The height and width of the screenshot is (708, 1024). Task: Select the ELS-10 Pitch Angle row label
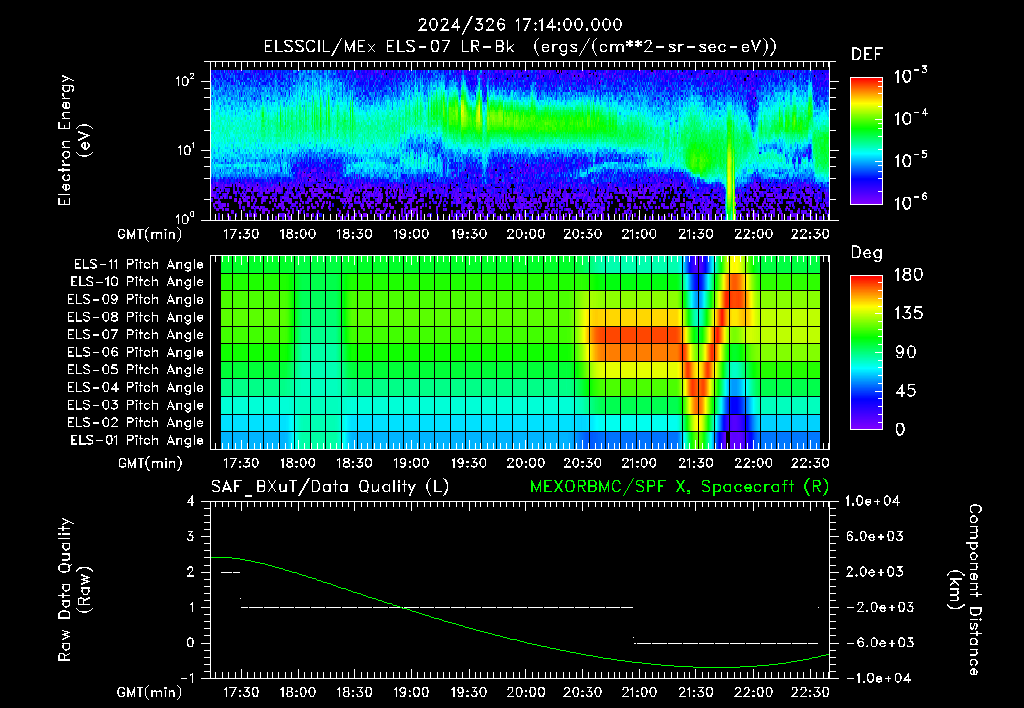pos(137,282)
